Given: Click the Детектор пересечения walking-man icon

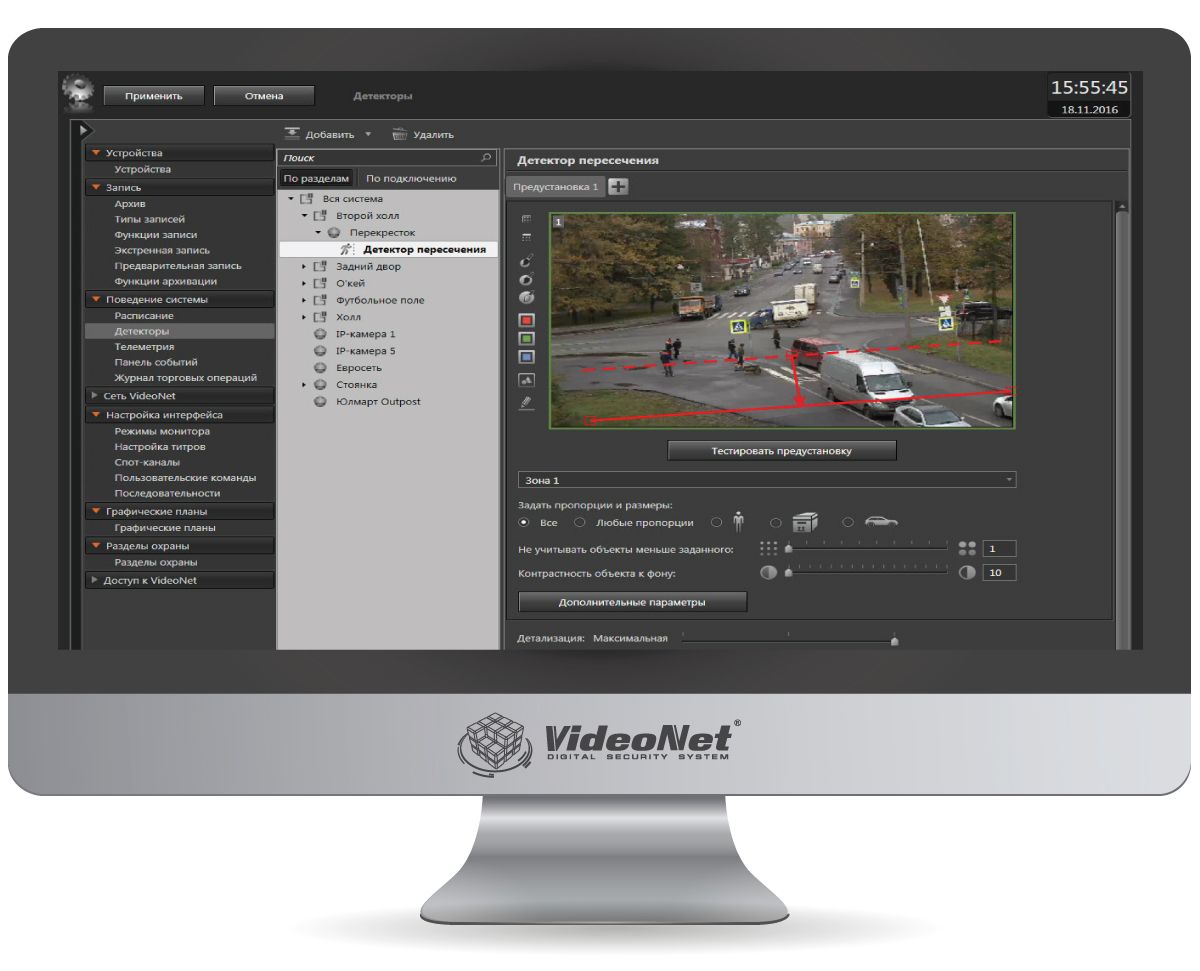Looking at the screenshot, I should 347,249.
